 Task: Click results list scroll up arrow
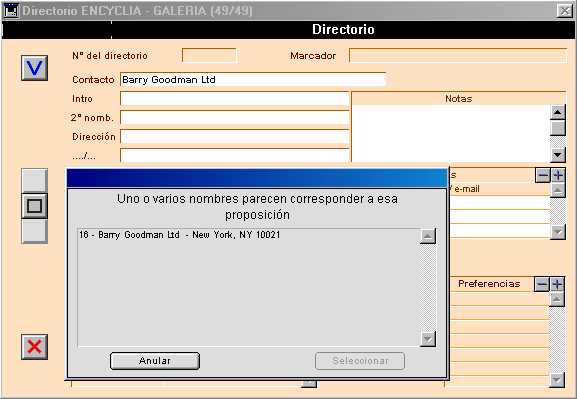tap(428, 236)
